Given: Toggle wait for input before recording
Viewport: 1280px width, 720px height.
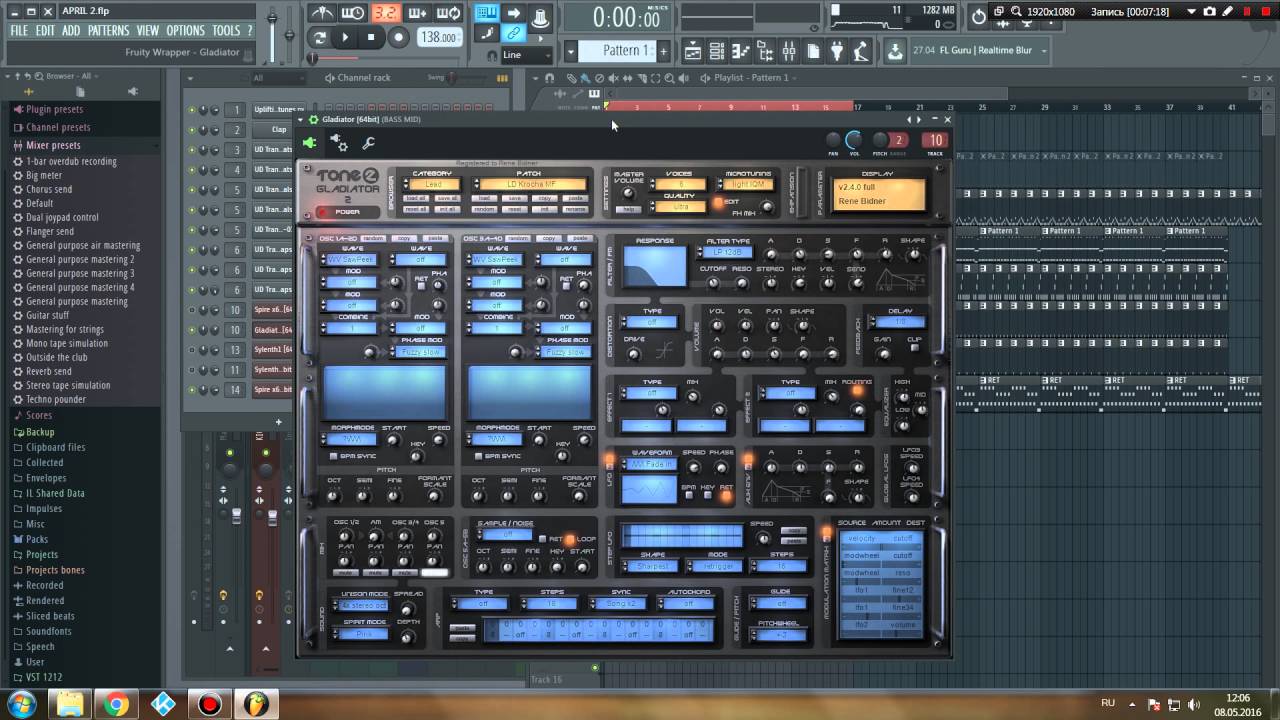Looking at the screenshot, I should coord(353,13).
